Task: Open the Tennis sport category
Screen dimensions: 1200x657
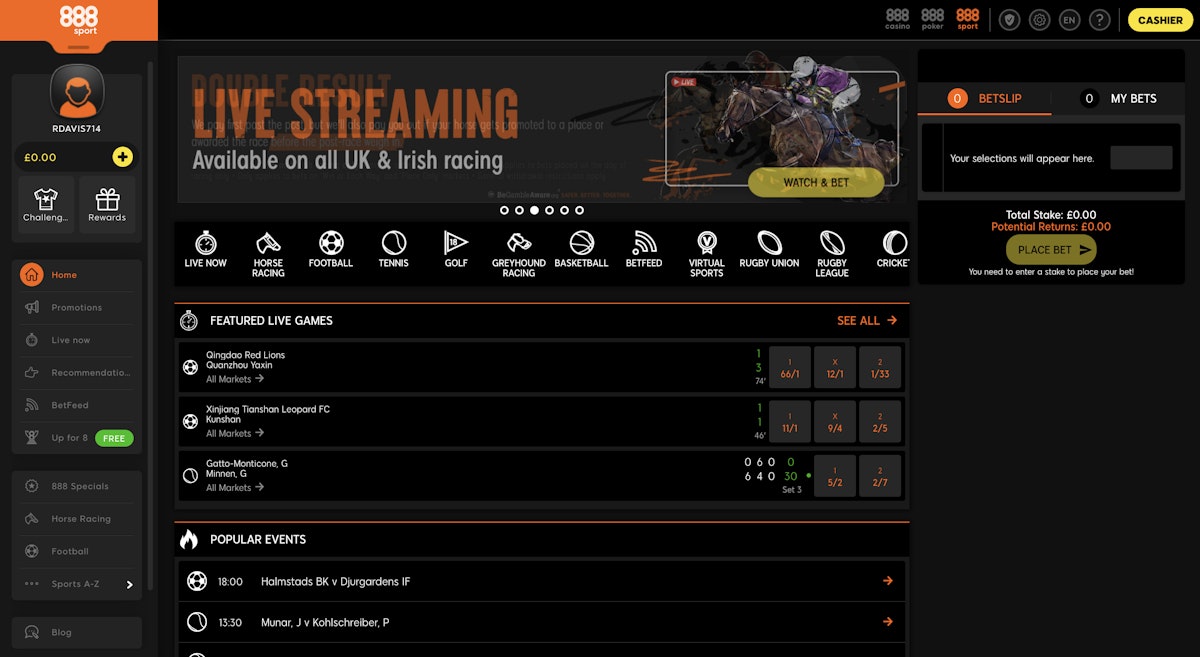Action: pos(394,251)
